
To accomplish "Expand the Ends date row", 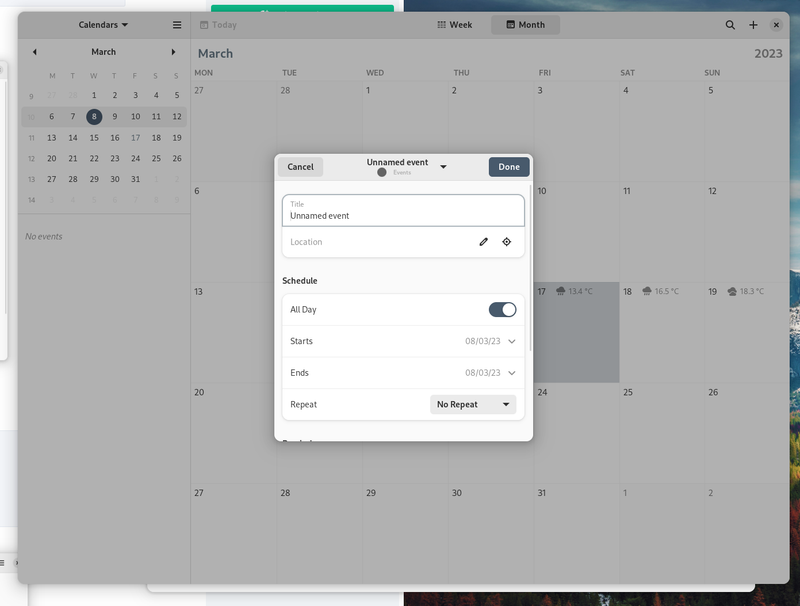I will 403,372.
